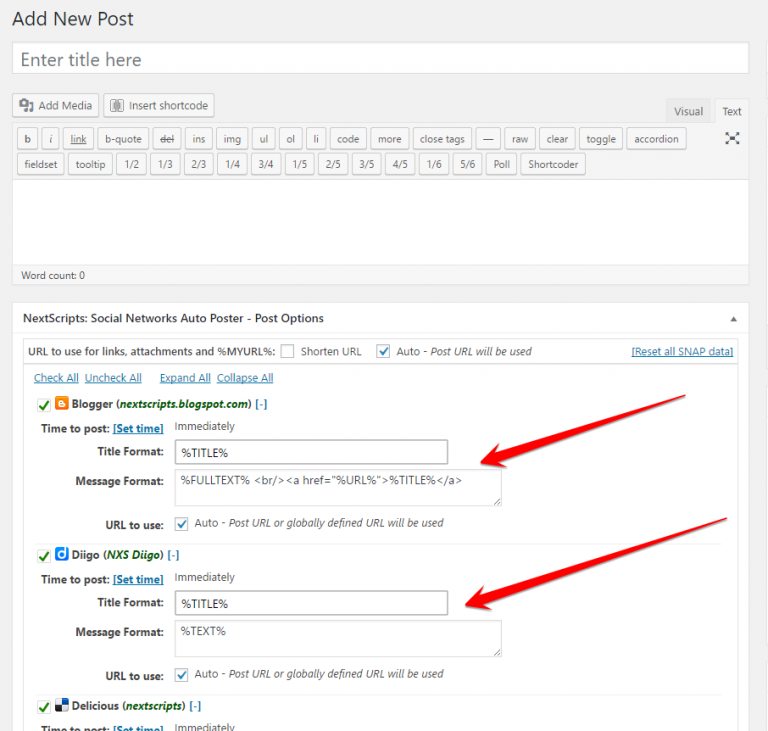Insert the more tag
768x731 pixels.
point(389,139)
